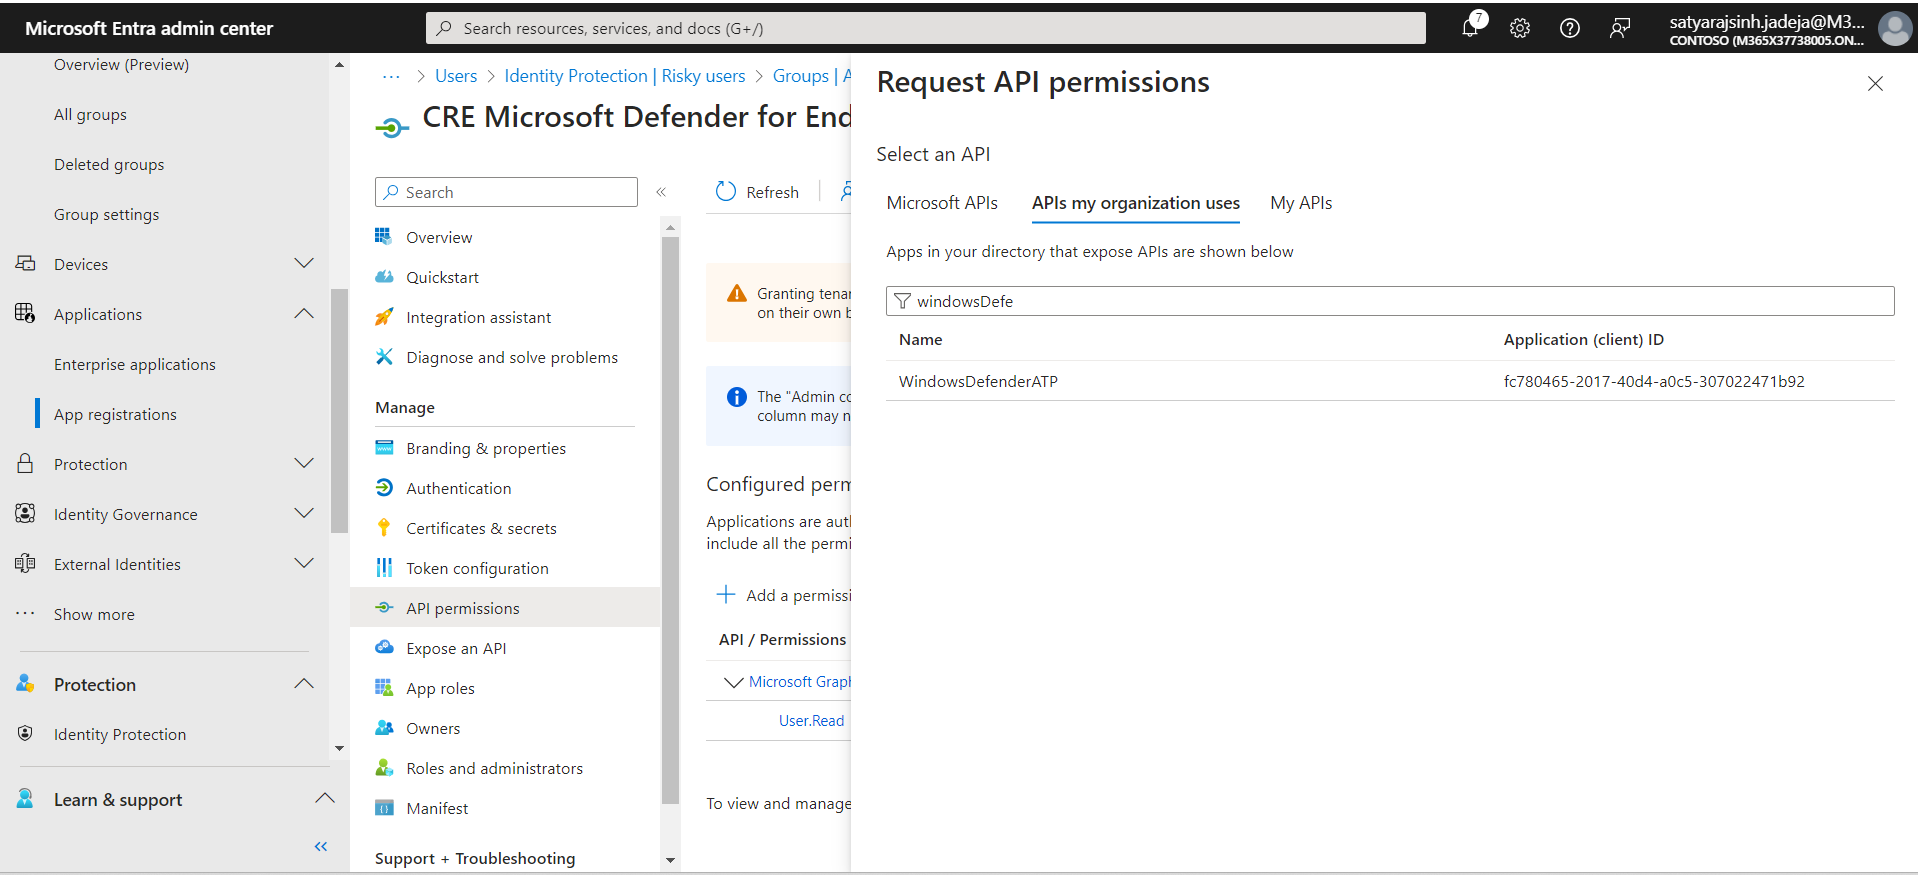Click the External Identities icon
Image resolution: width=1918 pixels, height=875 pixels.
(x=25, y=563)
